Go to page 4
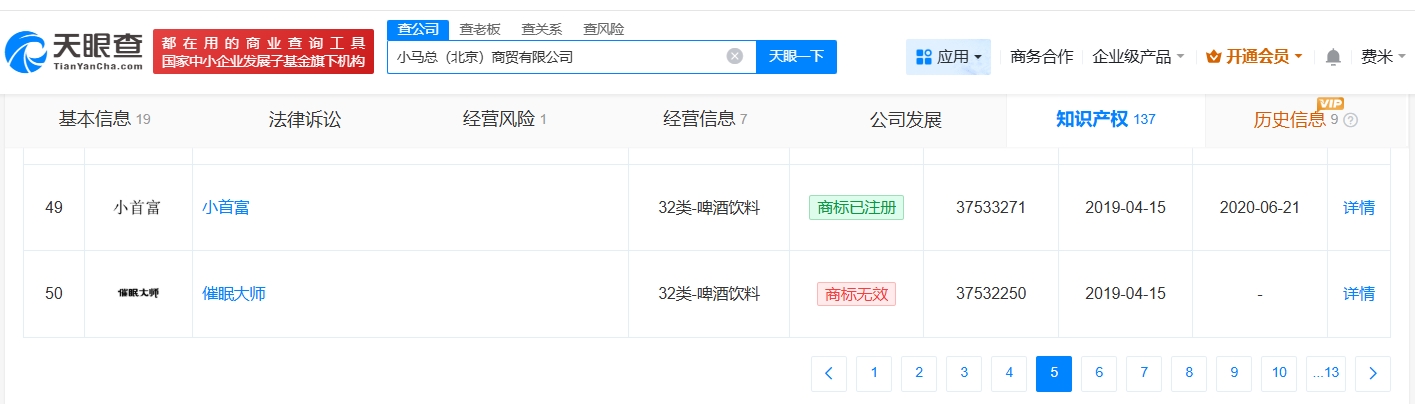This screenshot has height=404, width=1415. tap(1009, 373)
